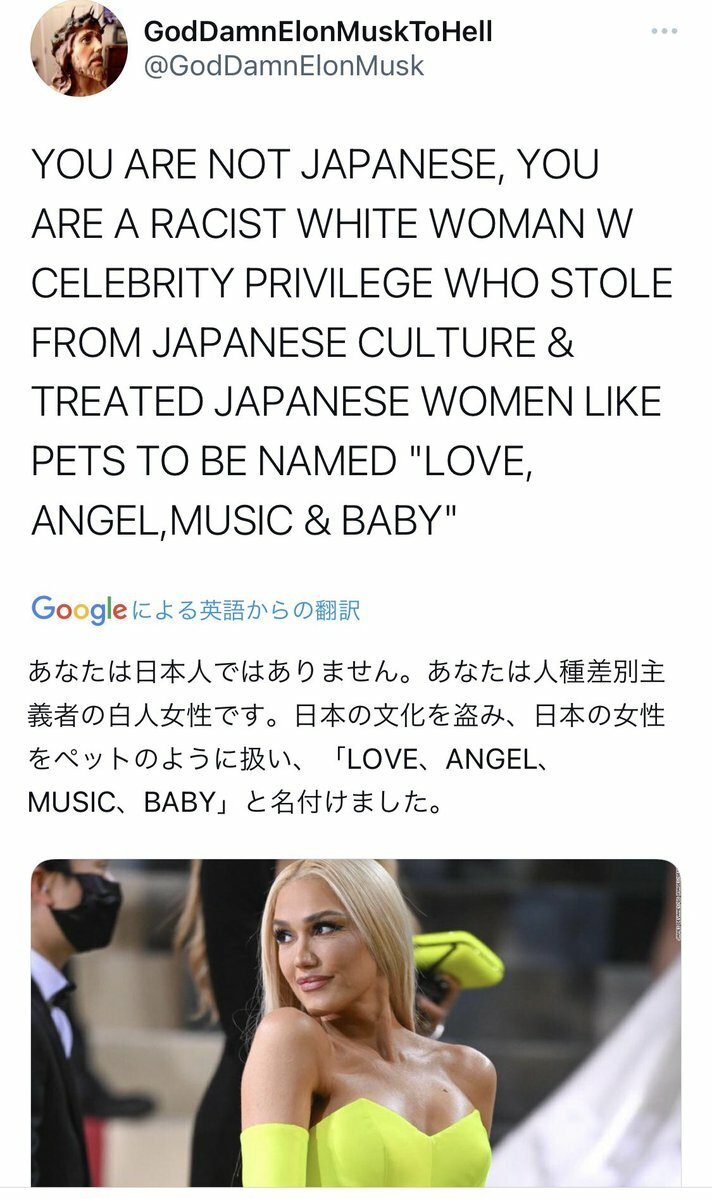Click the line CELEBRITY PRIVILEGE WHO STOLE
Screen dimensions: 712x1199
[x=352, y=284]
